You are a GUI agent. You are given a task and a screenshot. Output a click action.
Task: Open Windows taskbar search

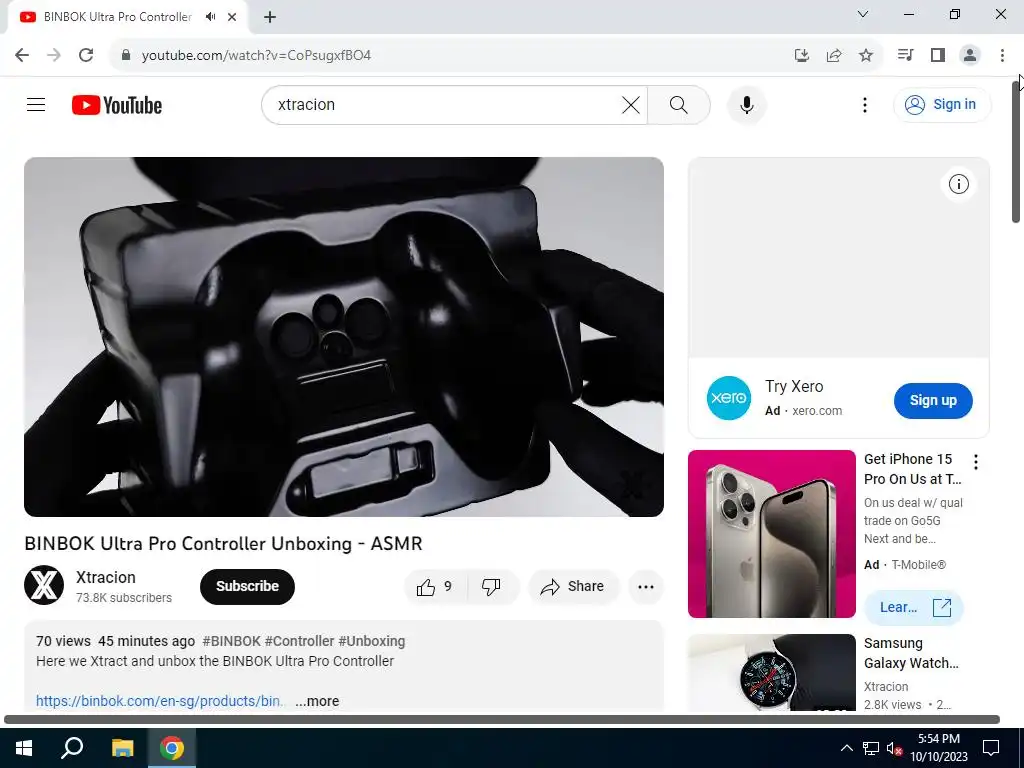pyautogui.click(x=72, y=748)
